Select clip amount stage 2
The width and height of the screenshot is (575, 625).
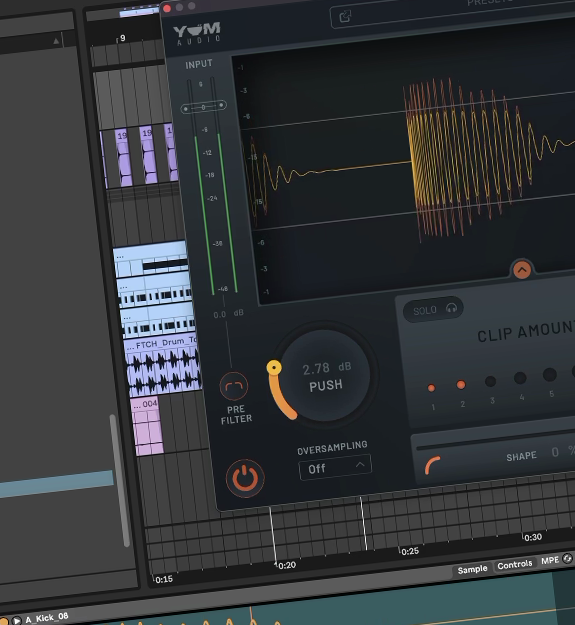461,385
